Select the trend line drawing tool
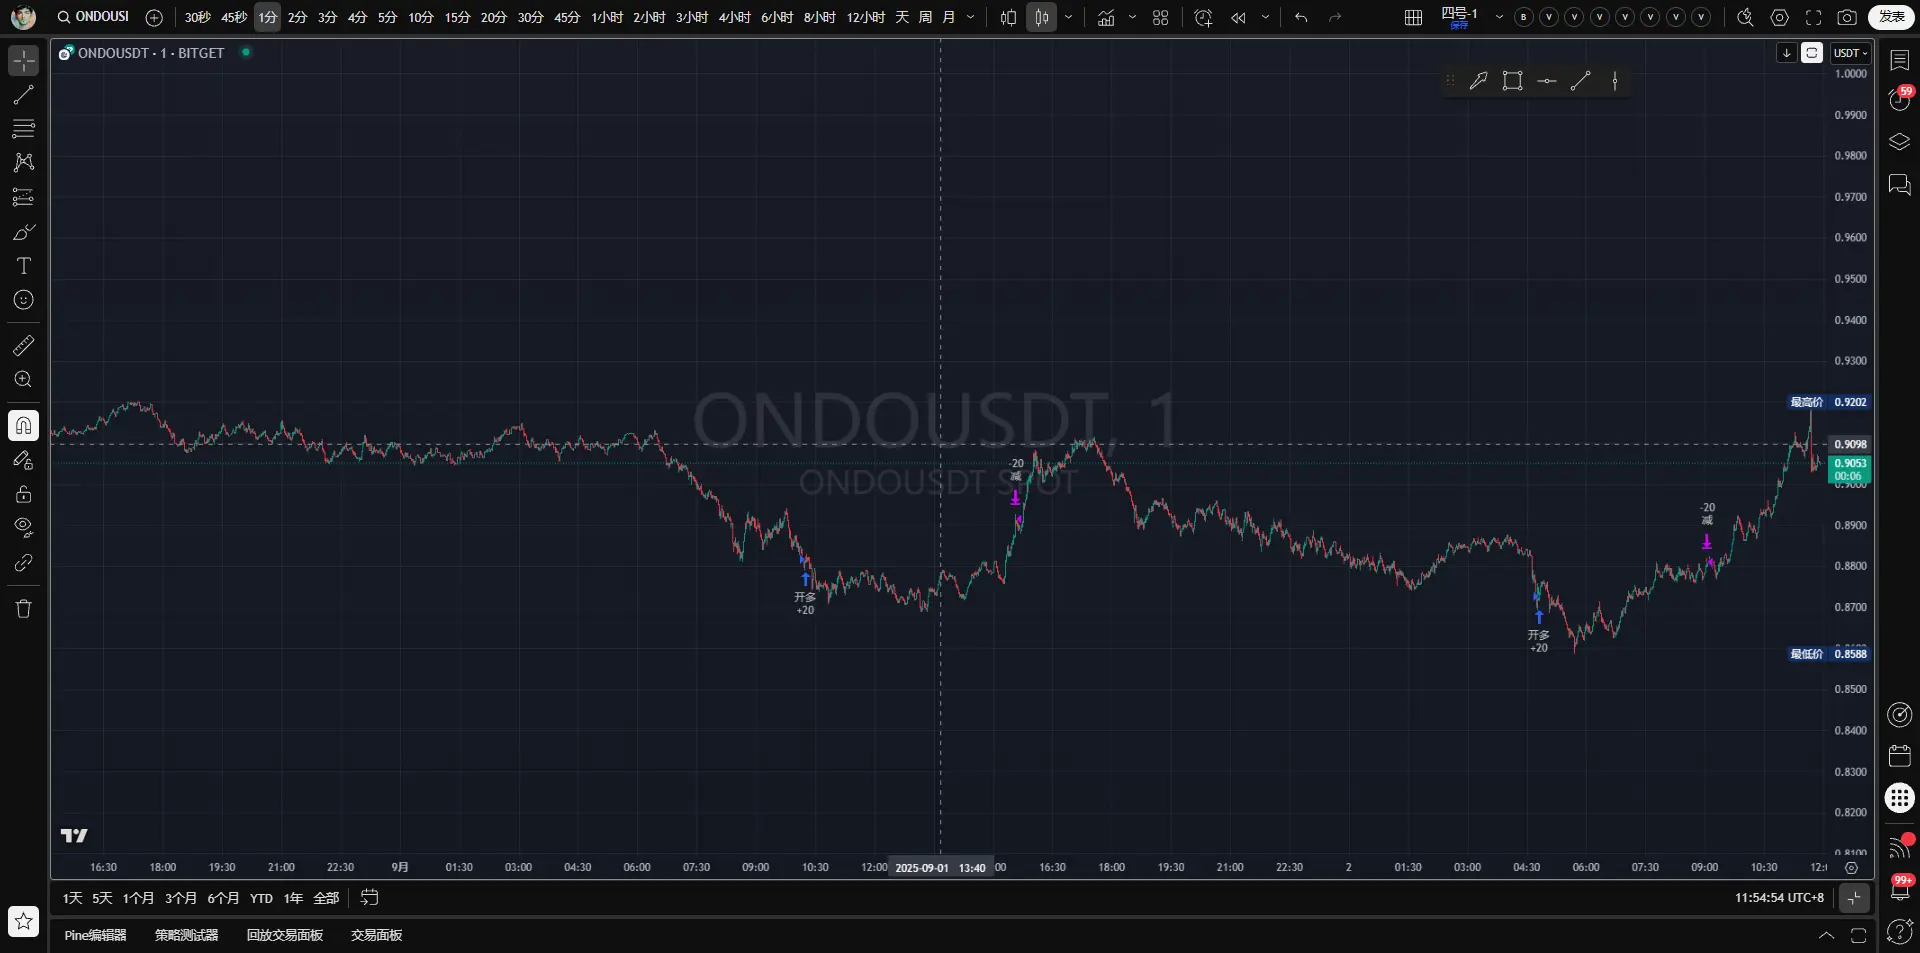The image size is (1920, 953). coord(24,95)
